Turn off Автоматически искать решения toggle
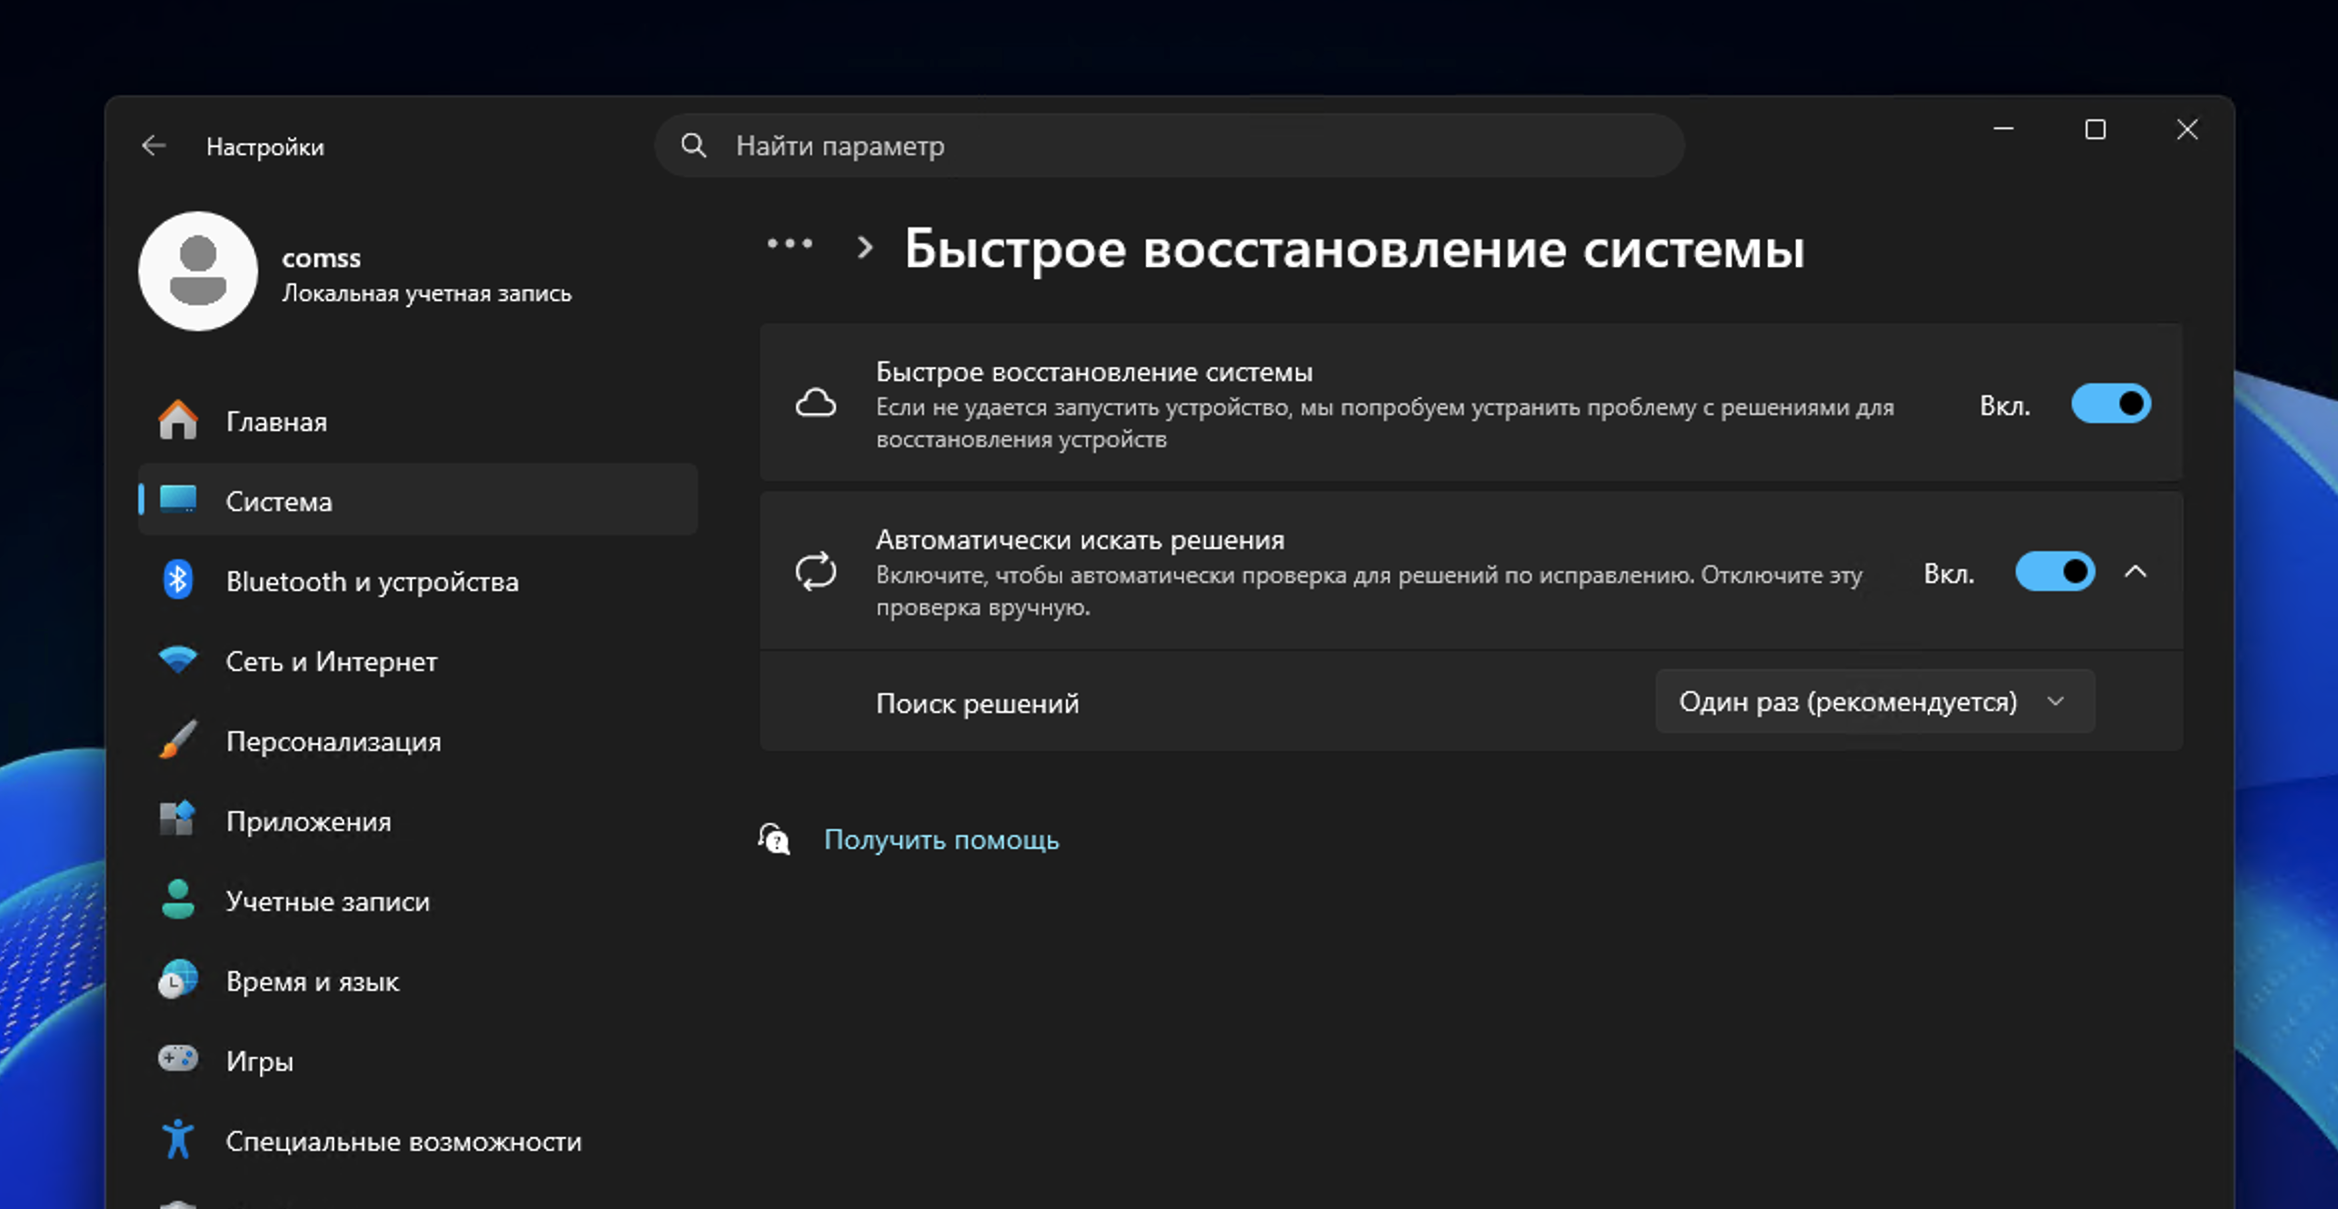This screenshot has width=2338, height=1209. pos(2054,572)
